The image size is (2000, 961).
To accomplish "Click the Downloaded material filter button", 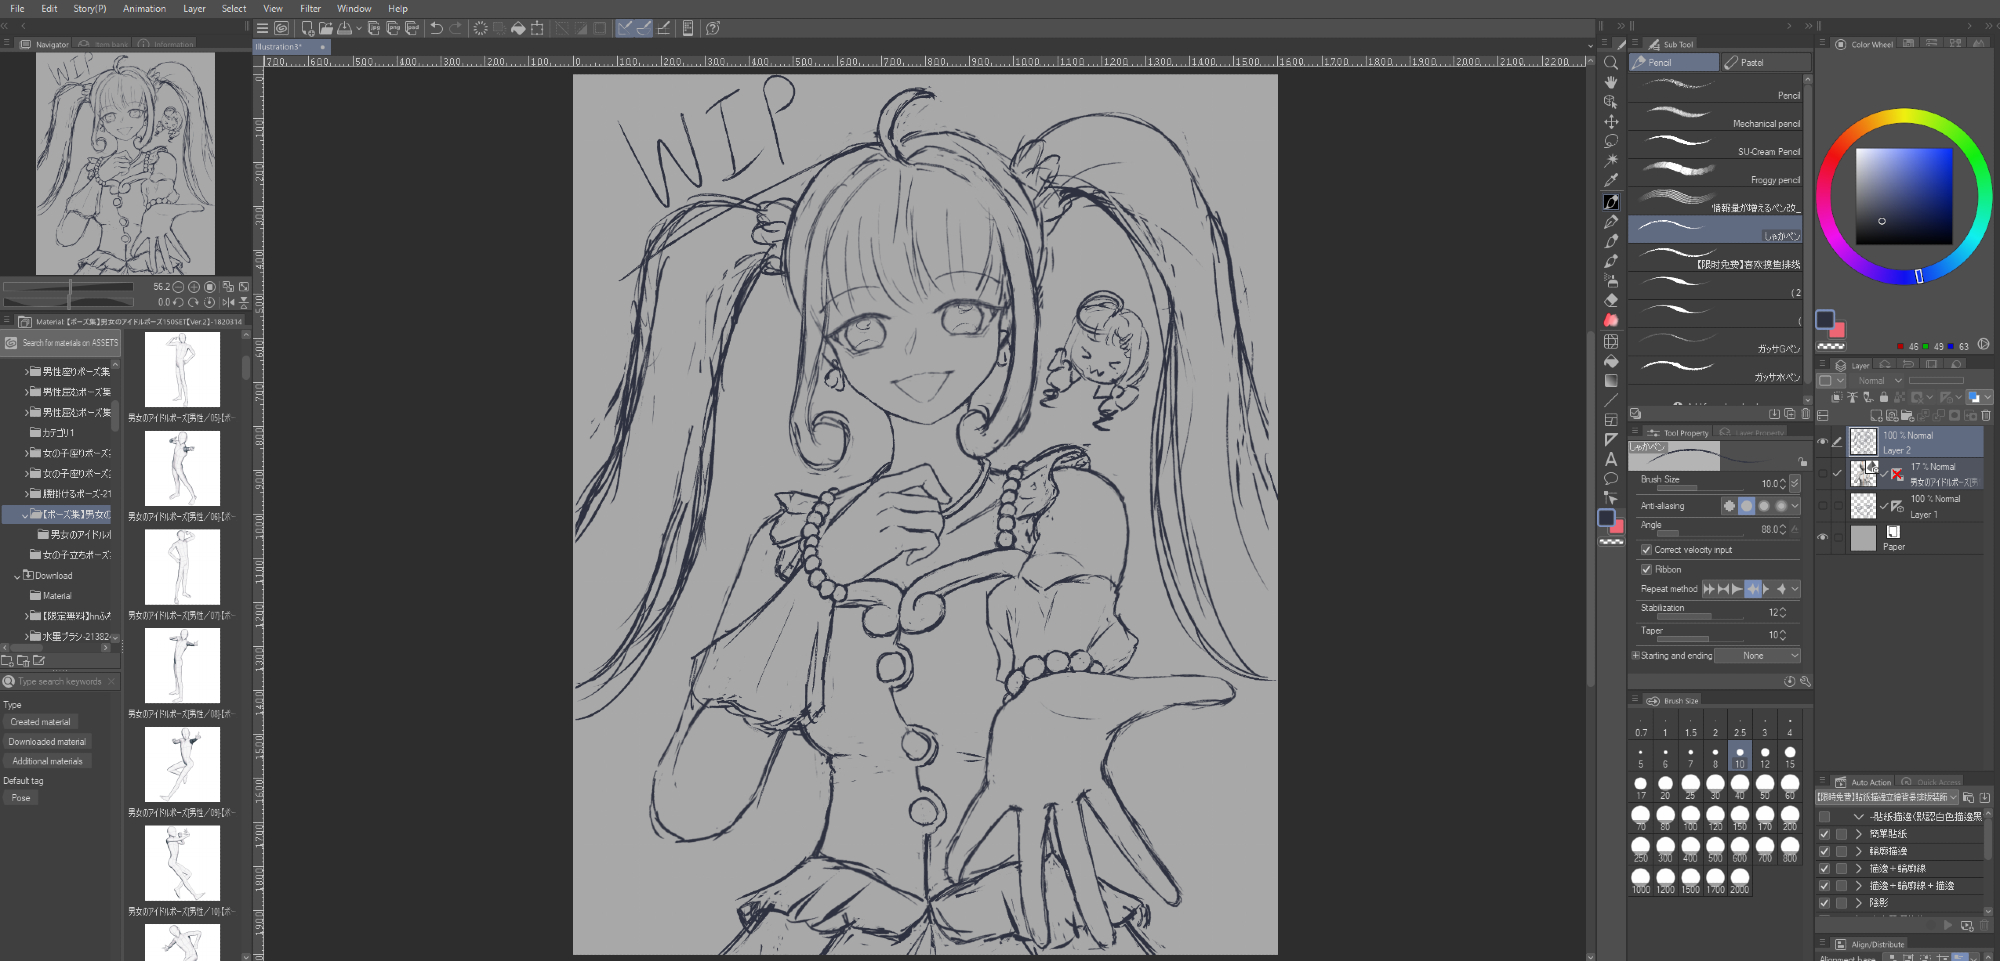I will [47, 742].
